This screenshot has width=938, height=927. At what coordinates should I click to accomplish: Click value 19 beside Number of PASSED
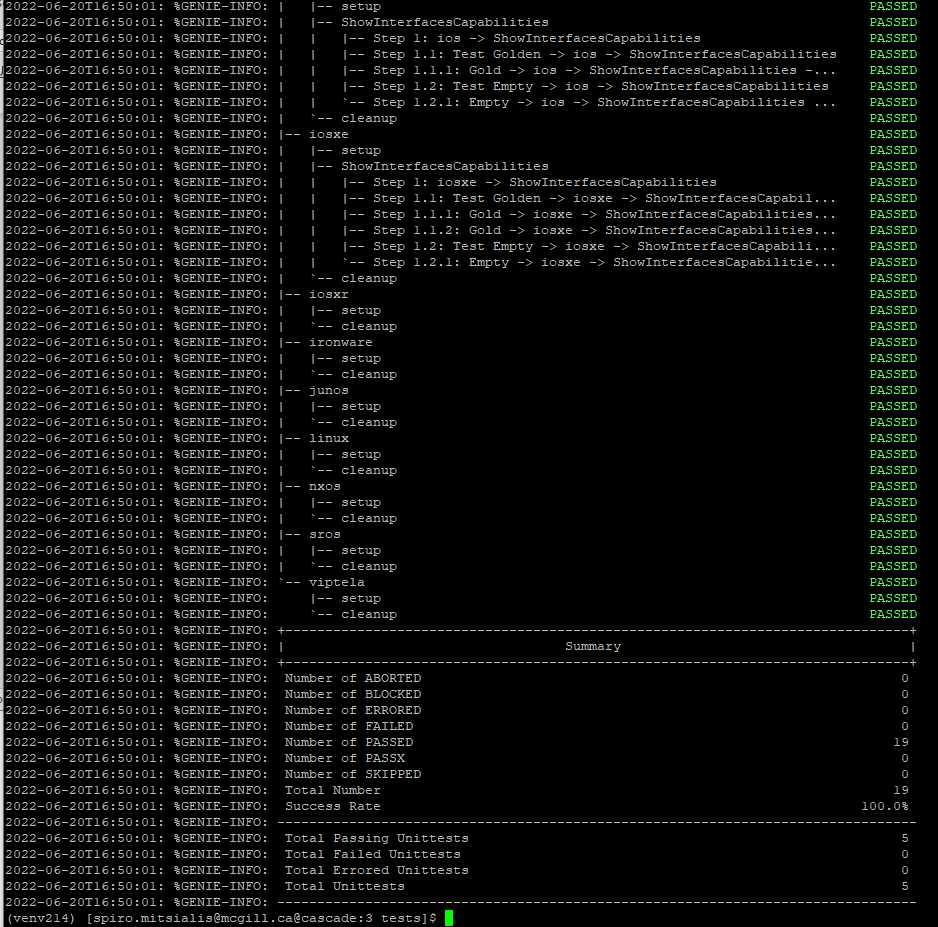(901, 742)
